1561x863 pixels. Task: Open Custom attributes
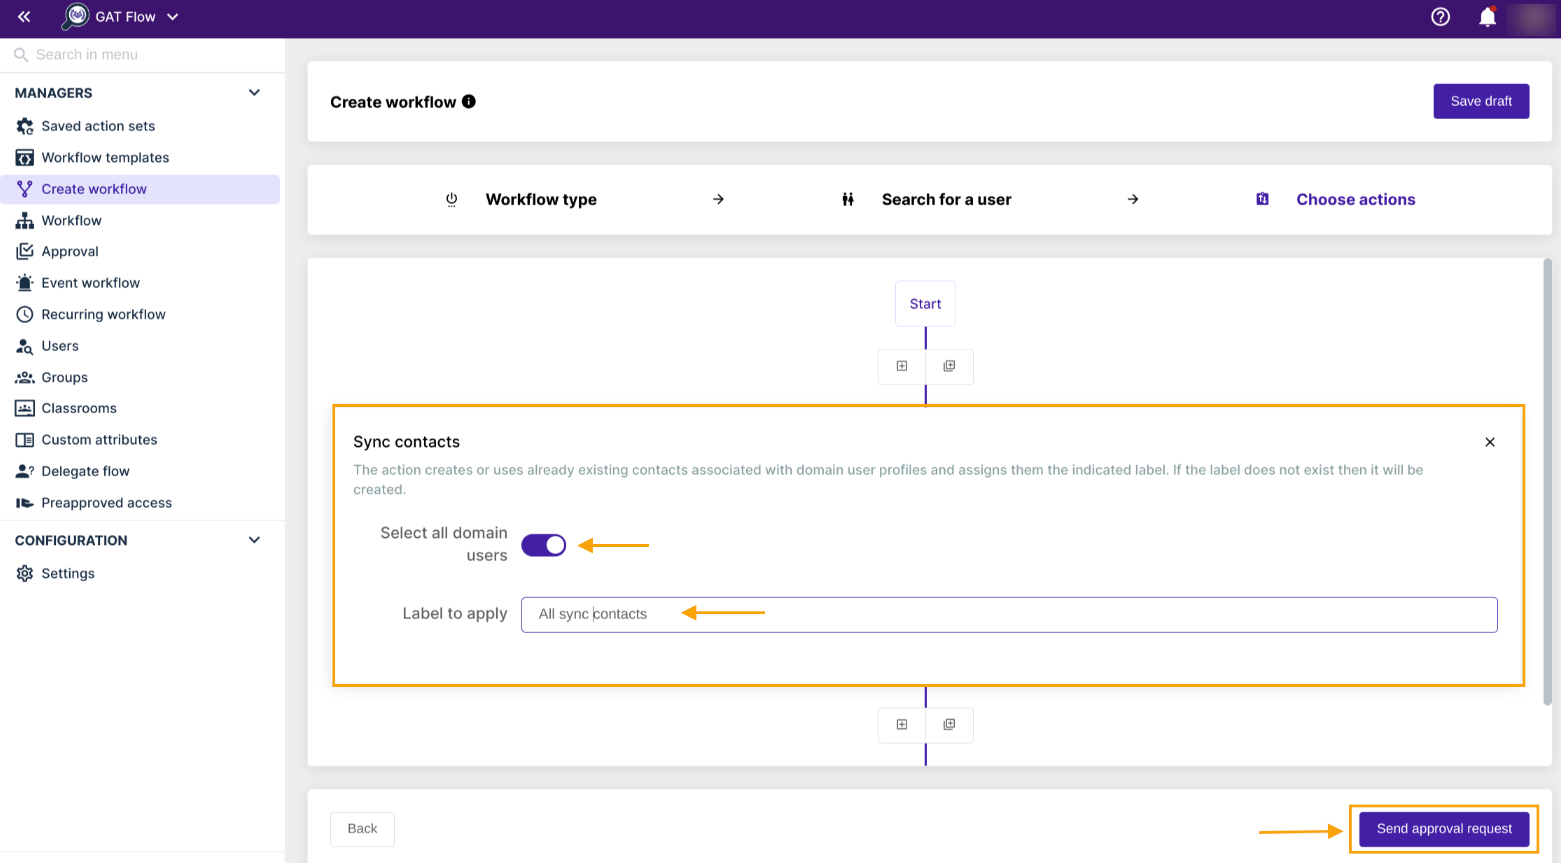[99, 439]
